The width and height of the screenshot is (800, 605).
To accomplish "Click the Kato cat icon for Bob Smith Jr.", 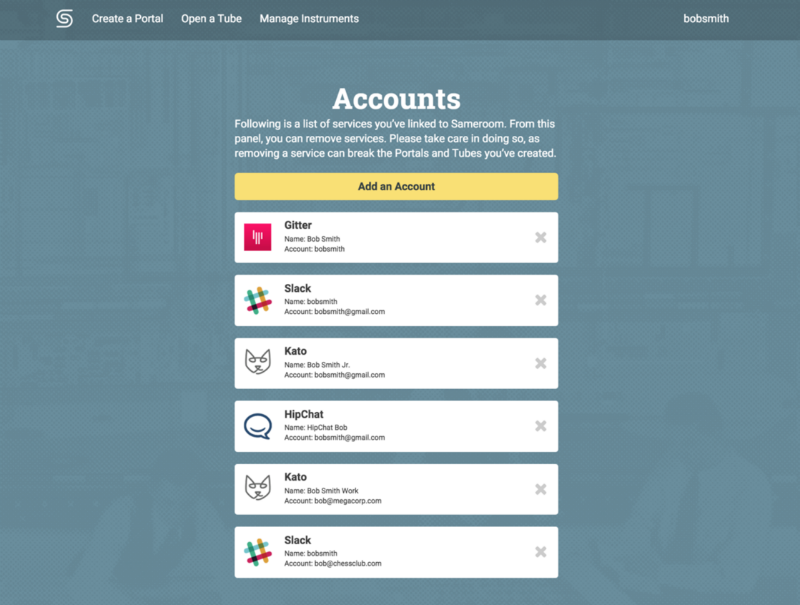I will [x=258, y=362].
